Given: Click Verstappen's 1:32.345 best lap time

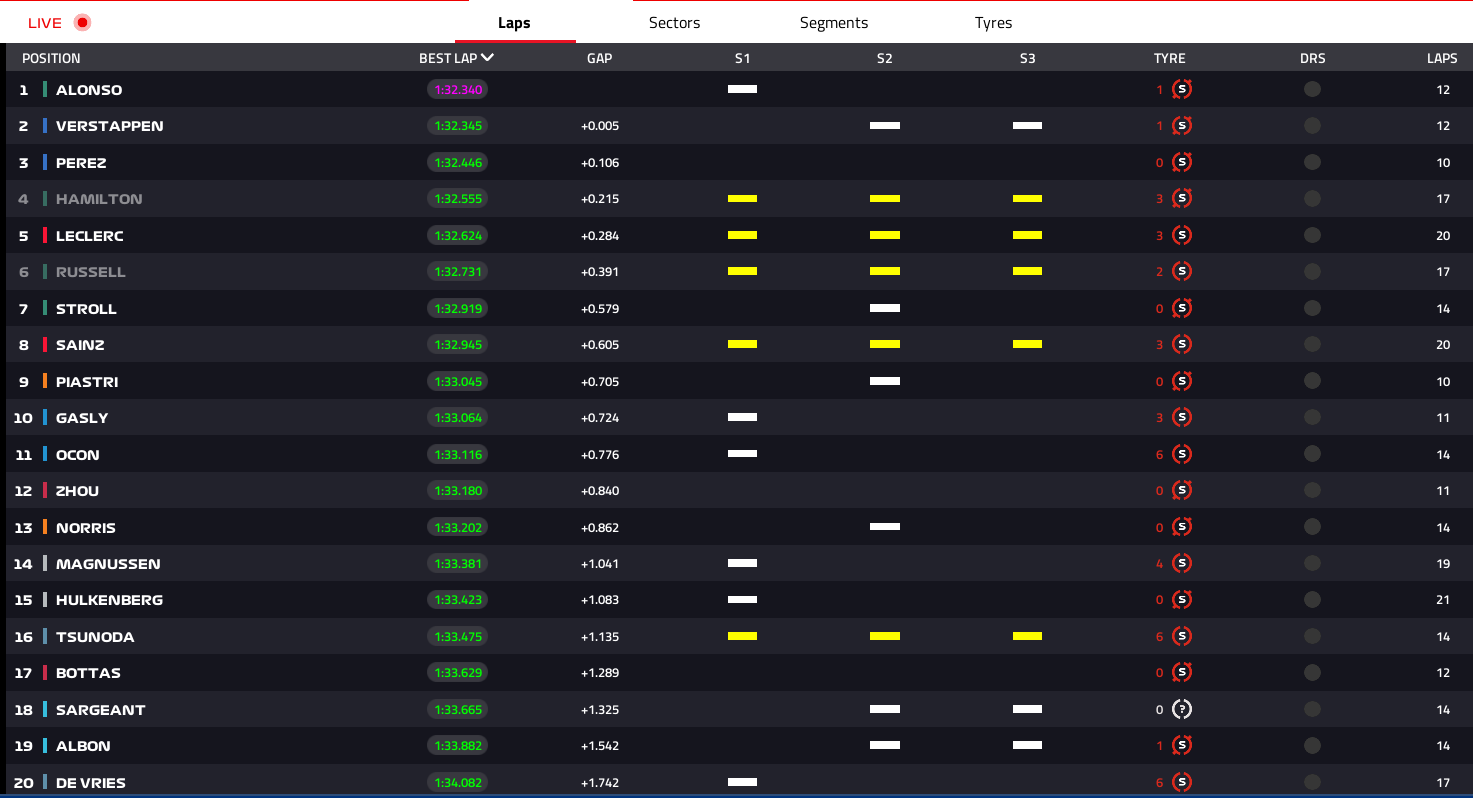Looking at the screenshot, I should (458, 126).
